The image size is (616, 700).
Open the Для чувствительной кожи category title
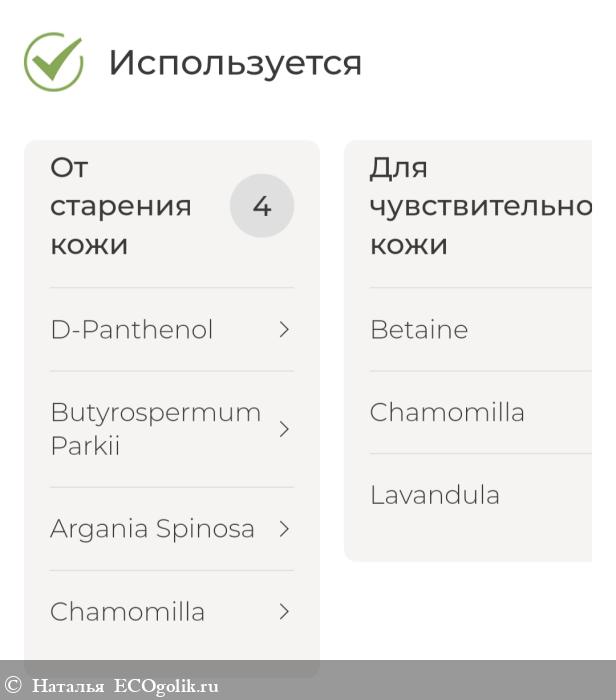480,206
